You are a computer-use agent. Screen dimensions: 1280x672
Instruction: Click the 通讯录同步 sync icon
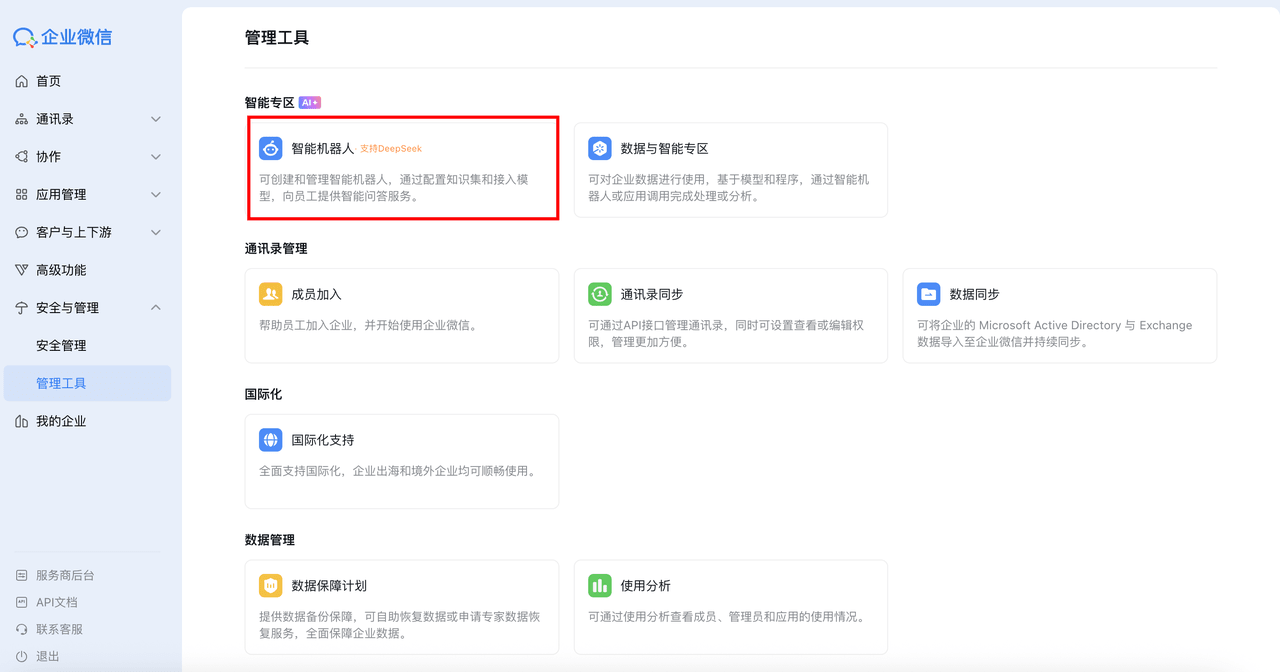[599, 293]
